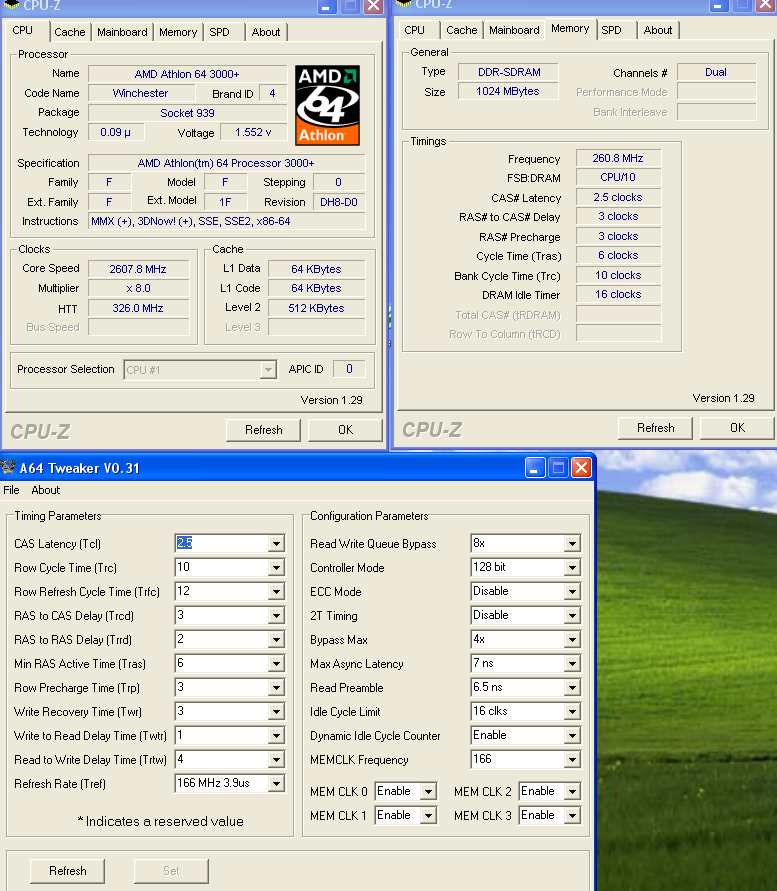Expand the Controller Mode 128 bit dropdown

click(x=572, y=568)
